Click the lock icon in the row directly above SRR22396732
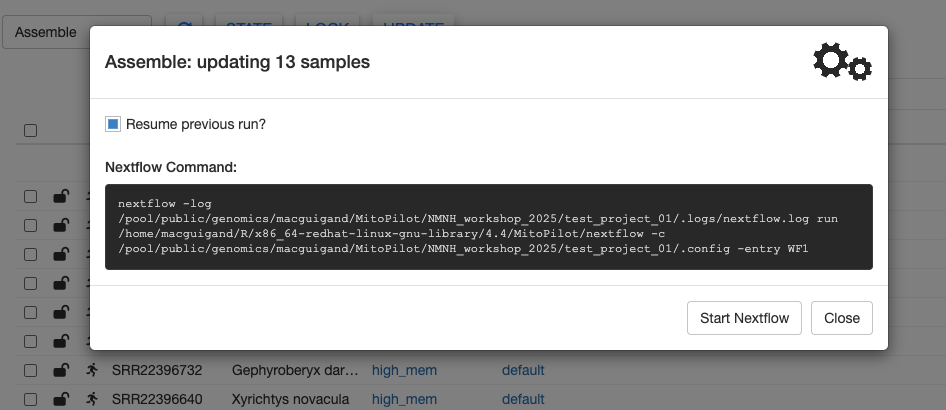Viewport: 946px width, 410px height. (x=61, y=341)
